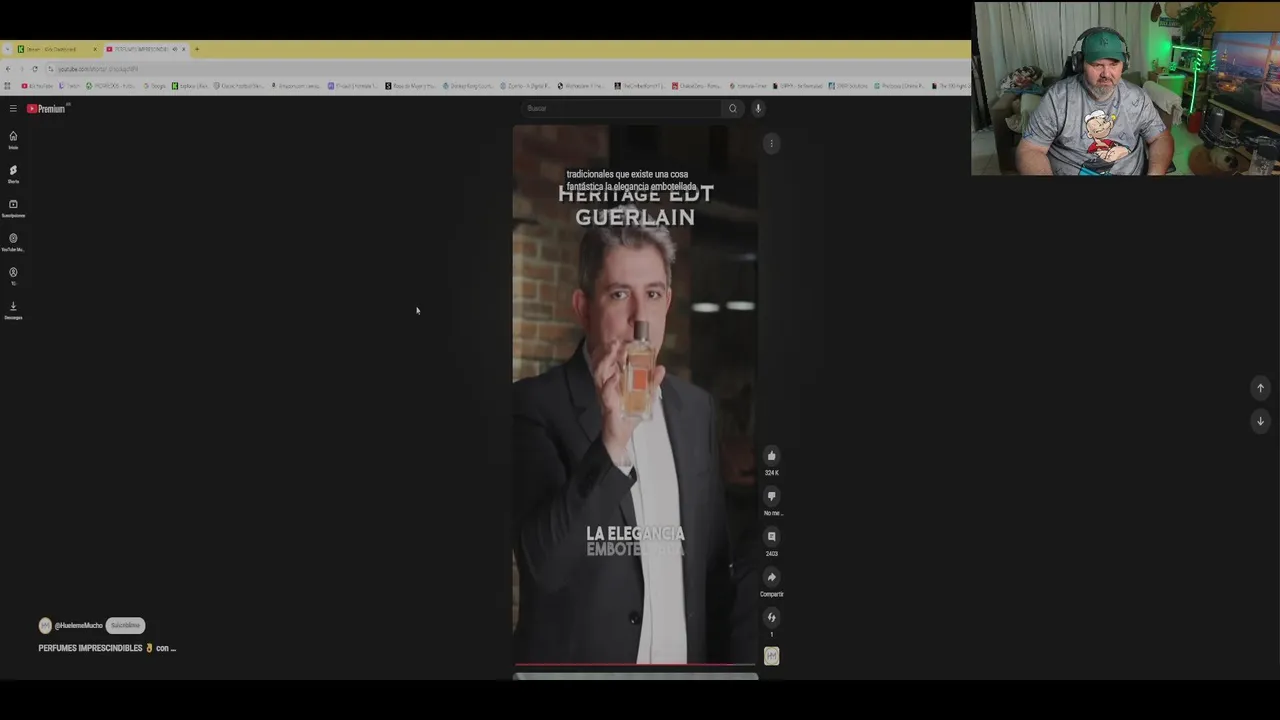
Task: Open the comments of the Short
Action: [771, 537]
